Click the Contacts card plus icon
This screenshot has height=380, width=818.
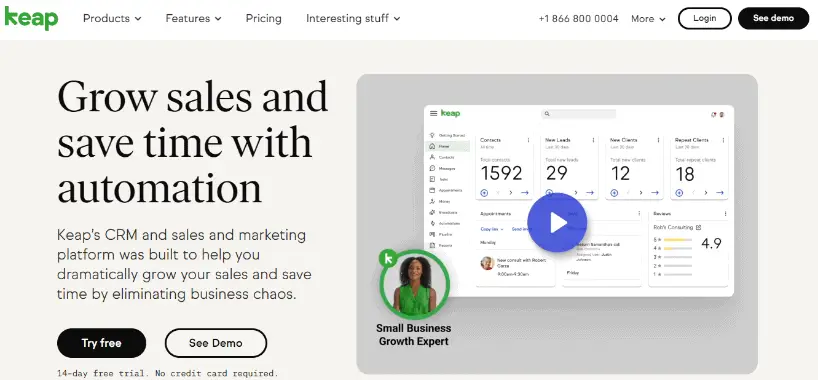[484, 193]
